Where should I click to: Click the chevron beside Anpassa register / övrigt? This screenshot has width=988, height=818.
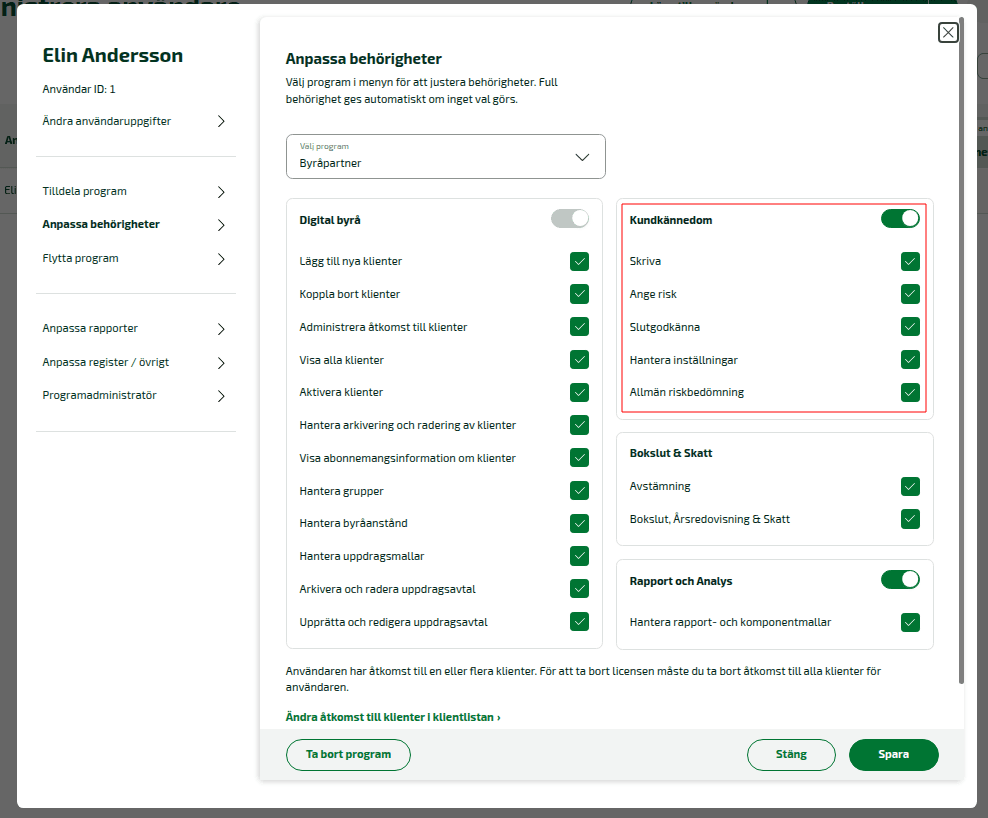click(x=221, y=363)
